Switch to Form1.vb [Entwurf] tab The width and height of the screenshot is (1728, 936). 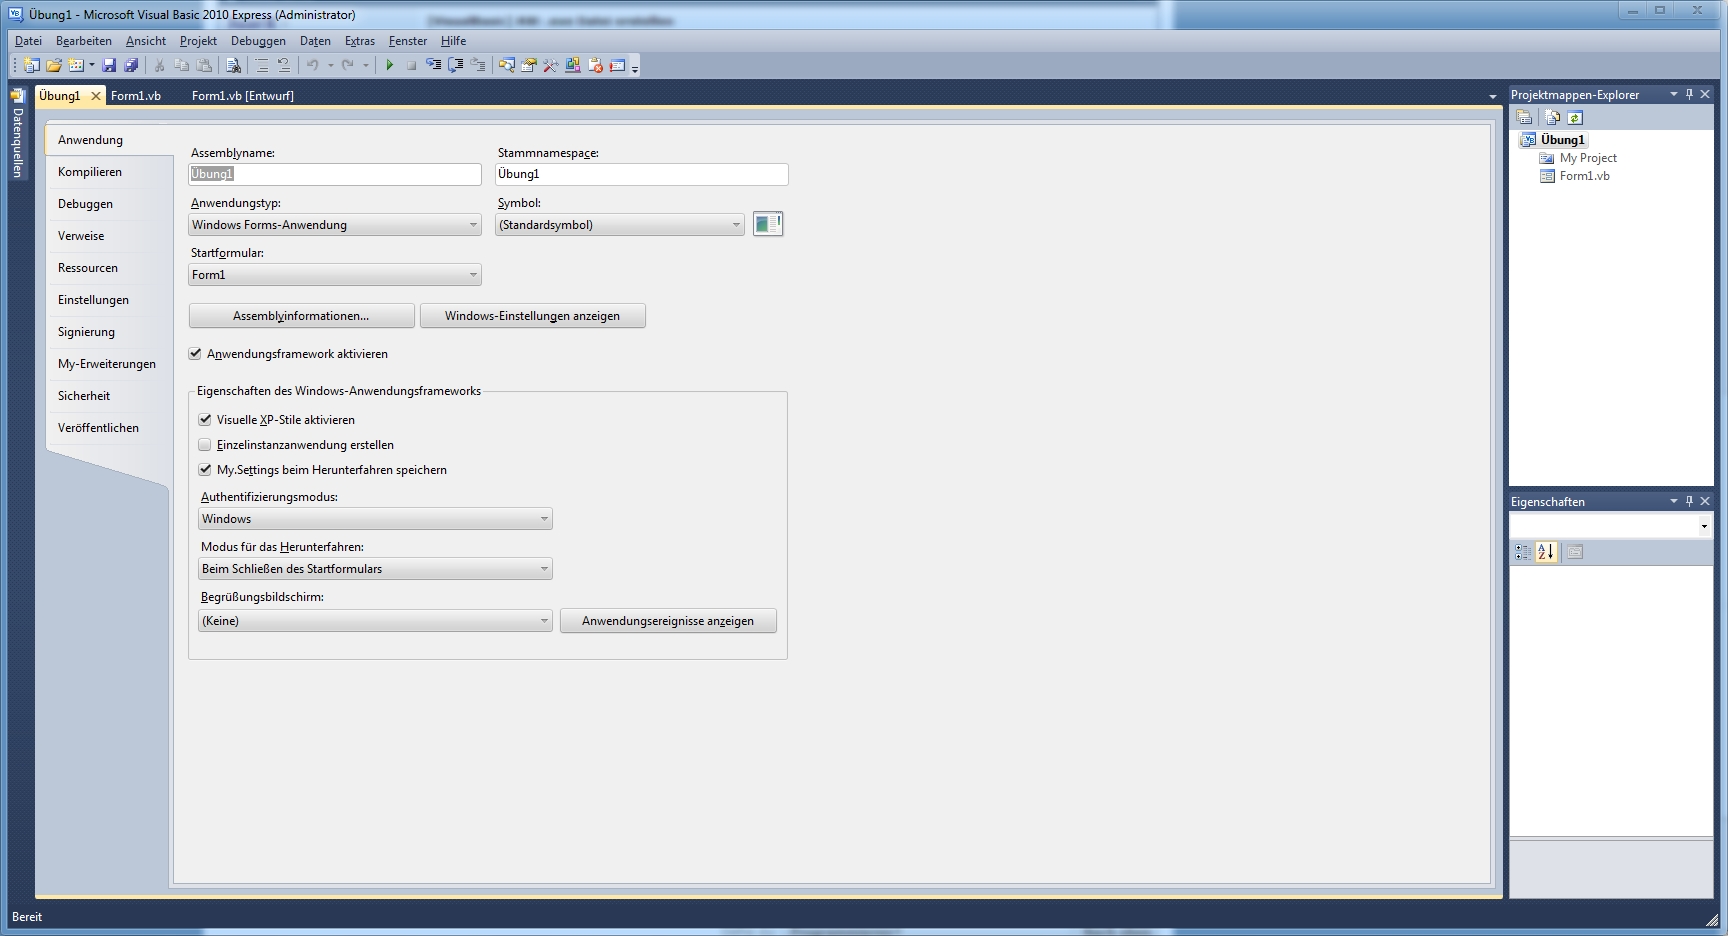(x=243, y=96)
